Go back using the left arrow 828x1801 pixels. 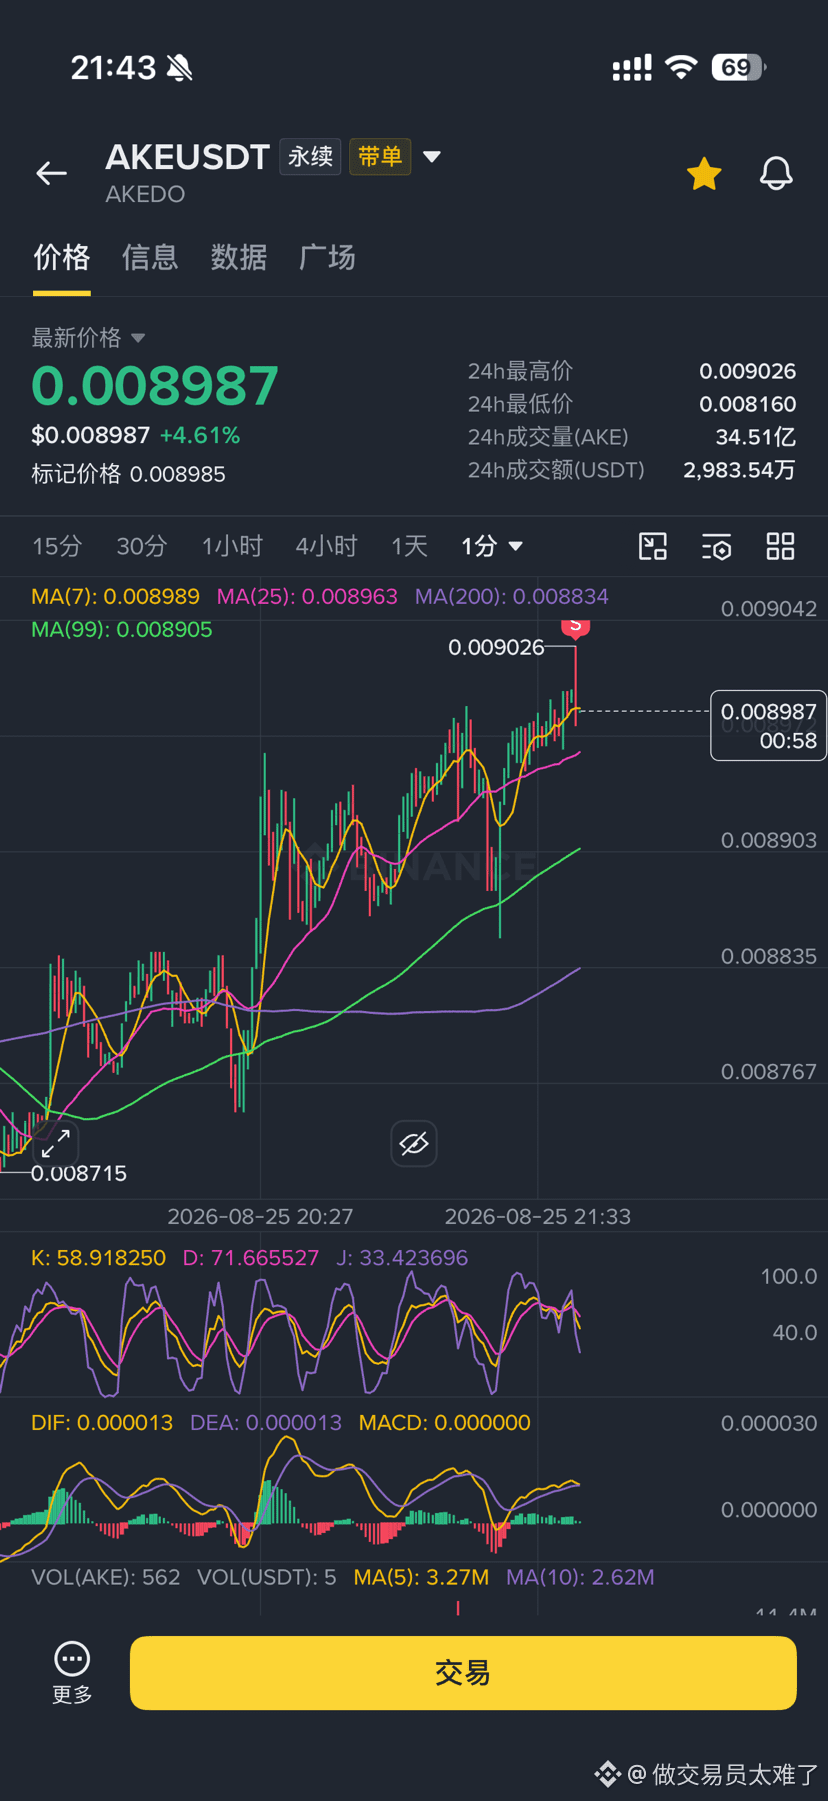(x=52, y=173)
